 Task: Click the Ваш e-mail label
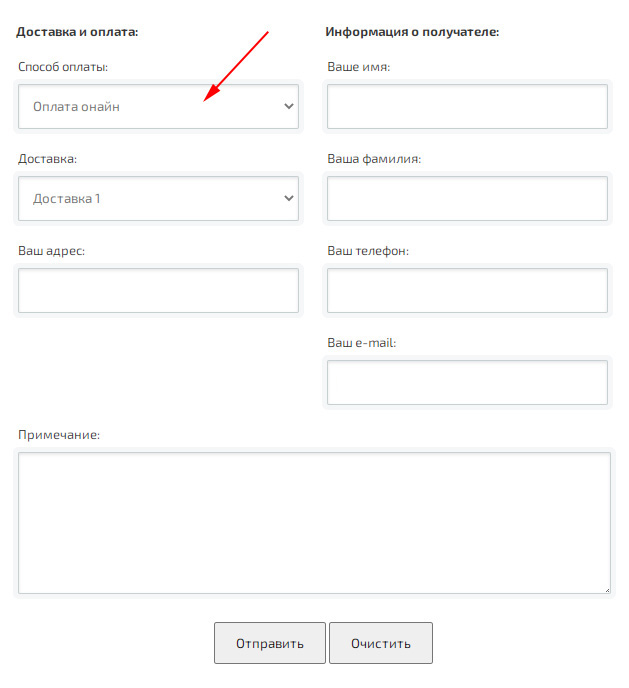pos(362,342)
